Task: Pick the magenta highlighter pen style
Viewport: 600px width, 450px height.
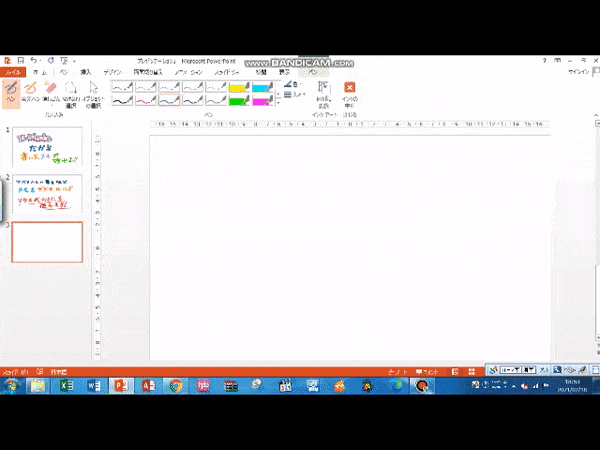Action: pos(262,100)
